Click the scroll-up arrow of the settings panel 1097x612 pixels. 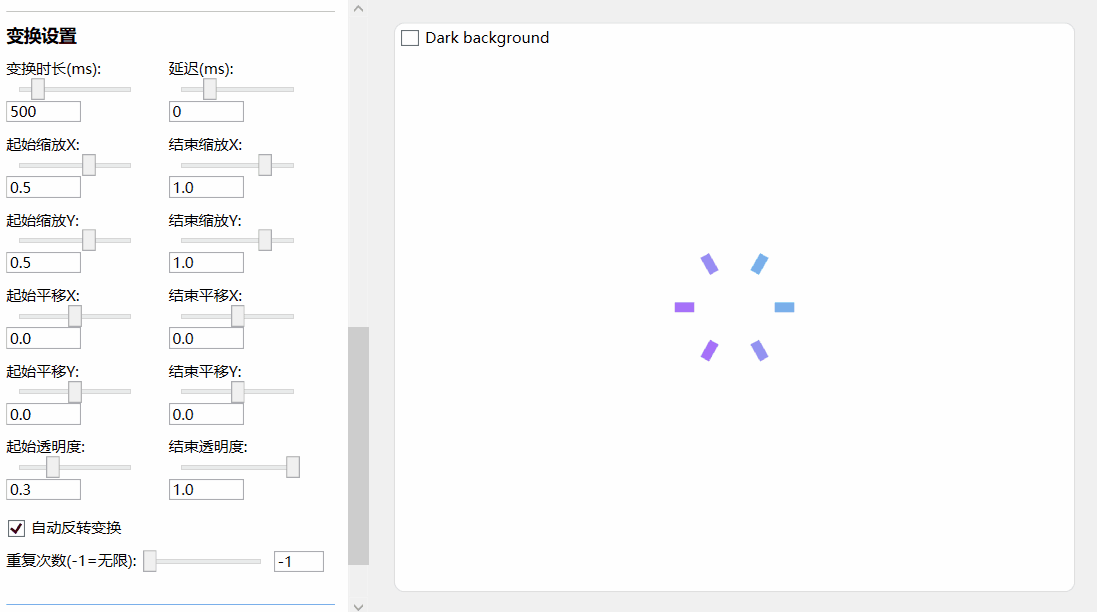point(359,9)
